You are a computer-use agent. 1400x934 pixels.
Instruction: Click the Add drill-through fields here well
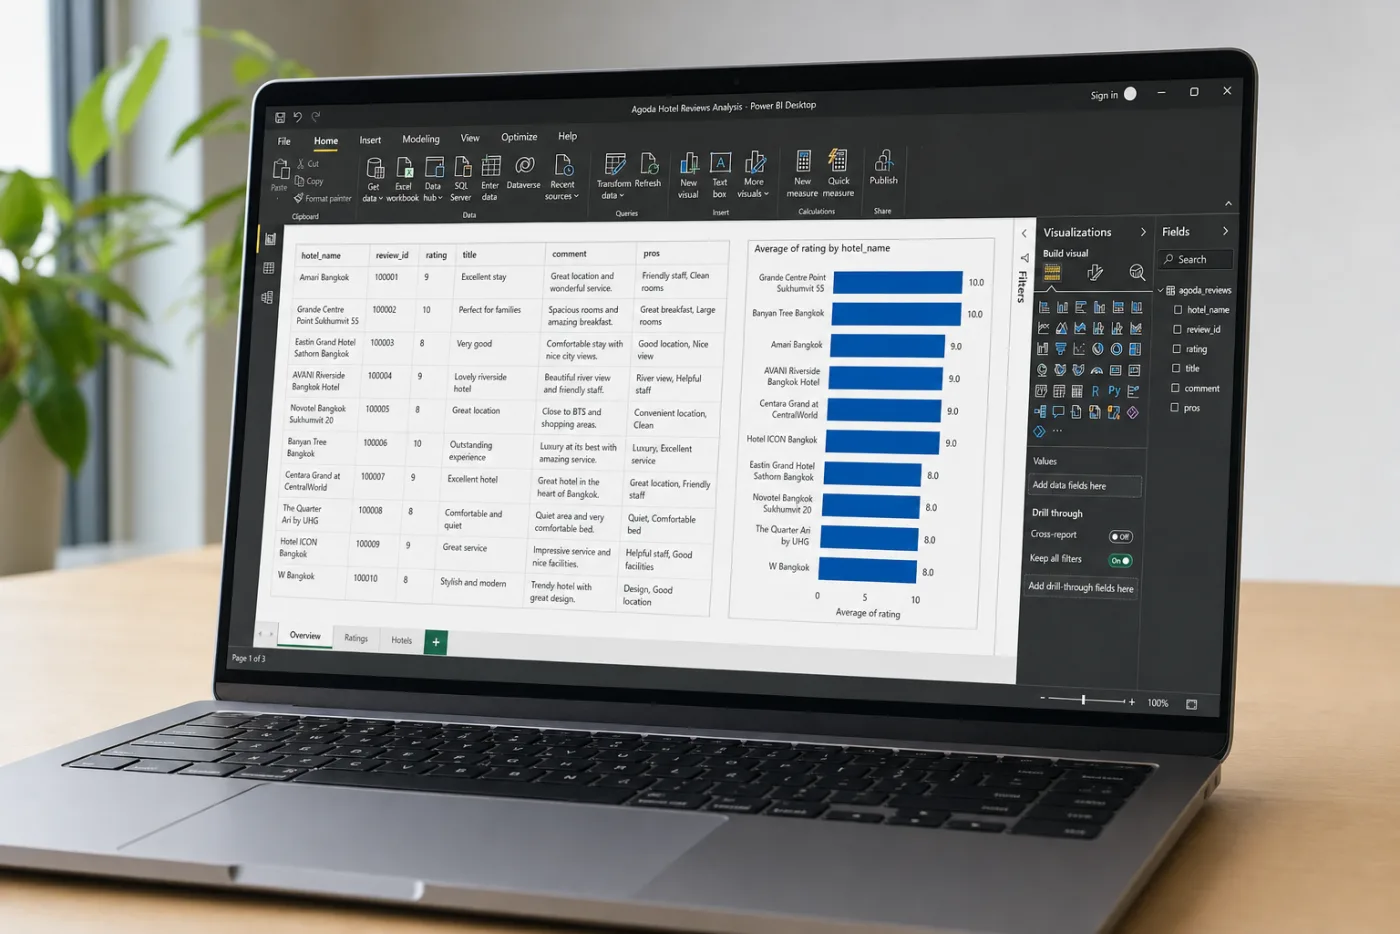[x=1081, y=588]
